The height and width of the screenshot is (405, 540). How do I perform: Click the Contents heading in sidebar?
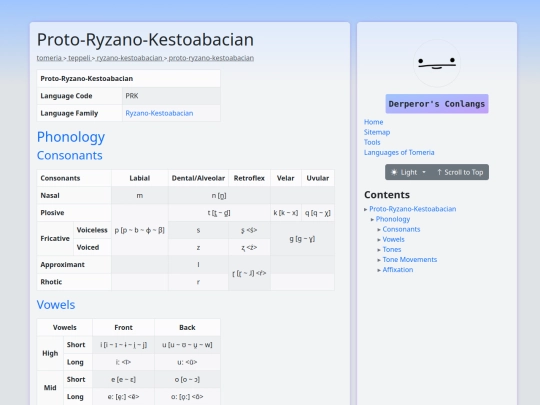[387, 195]
